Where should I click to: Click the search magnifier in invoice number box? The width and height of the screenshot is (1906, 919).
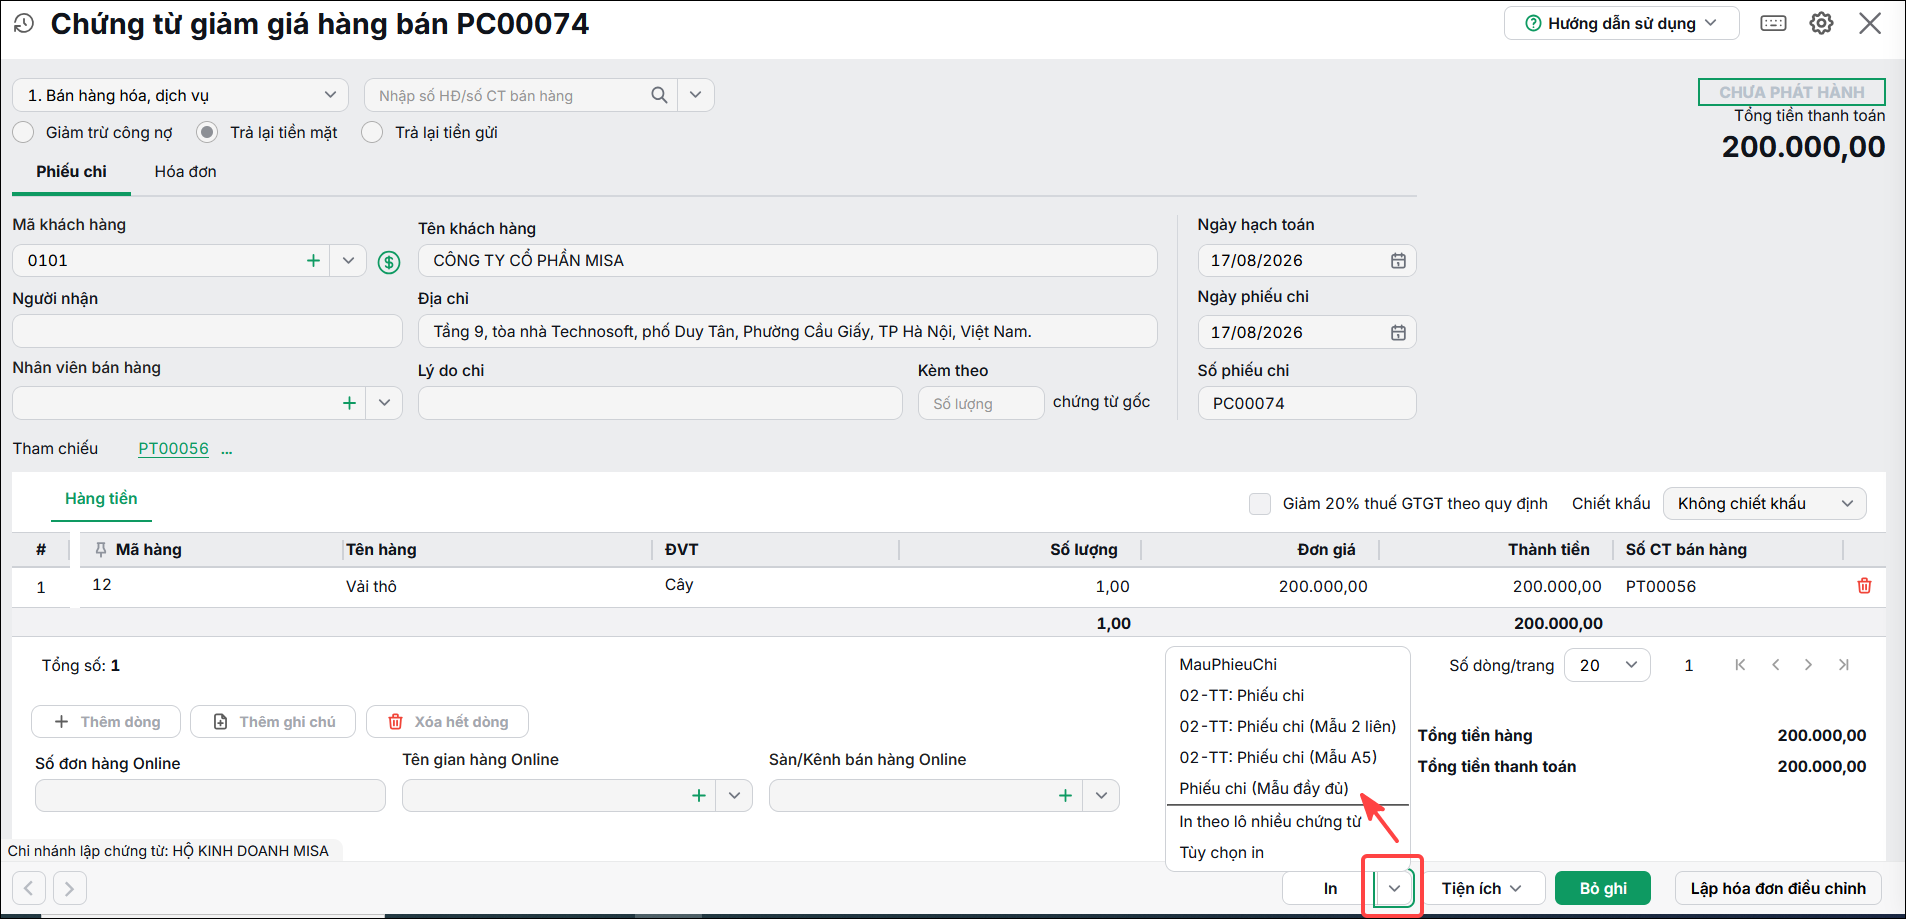point(659,95)
